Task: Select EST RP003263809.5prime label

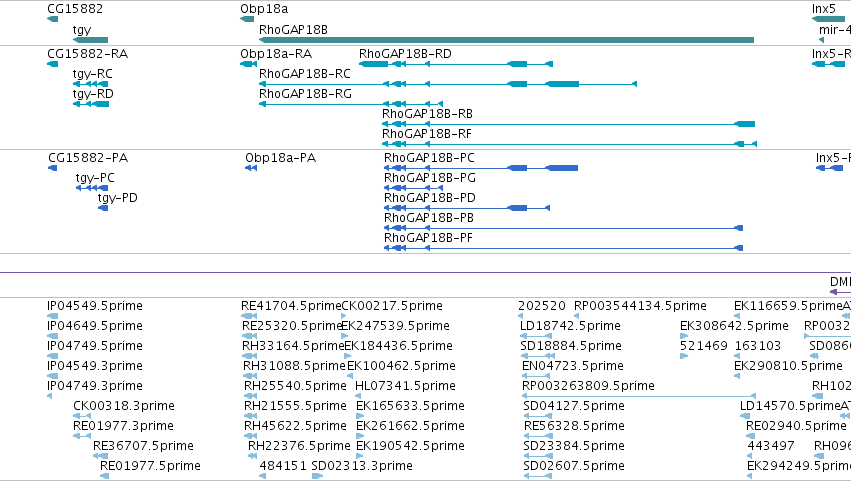Action: tap(588, 387)
